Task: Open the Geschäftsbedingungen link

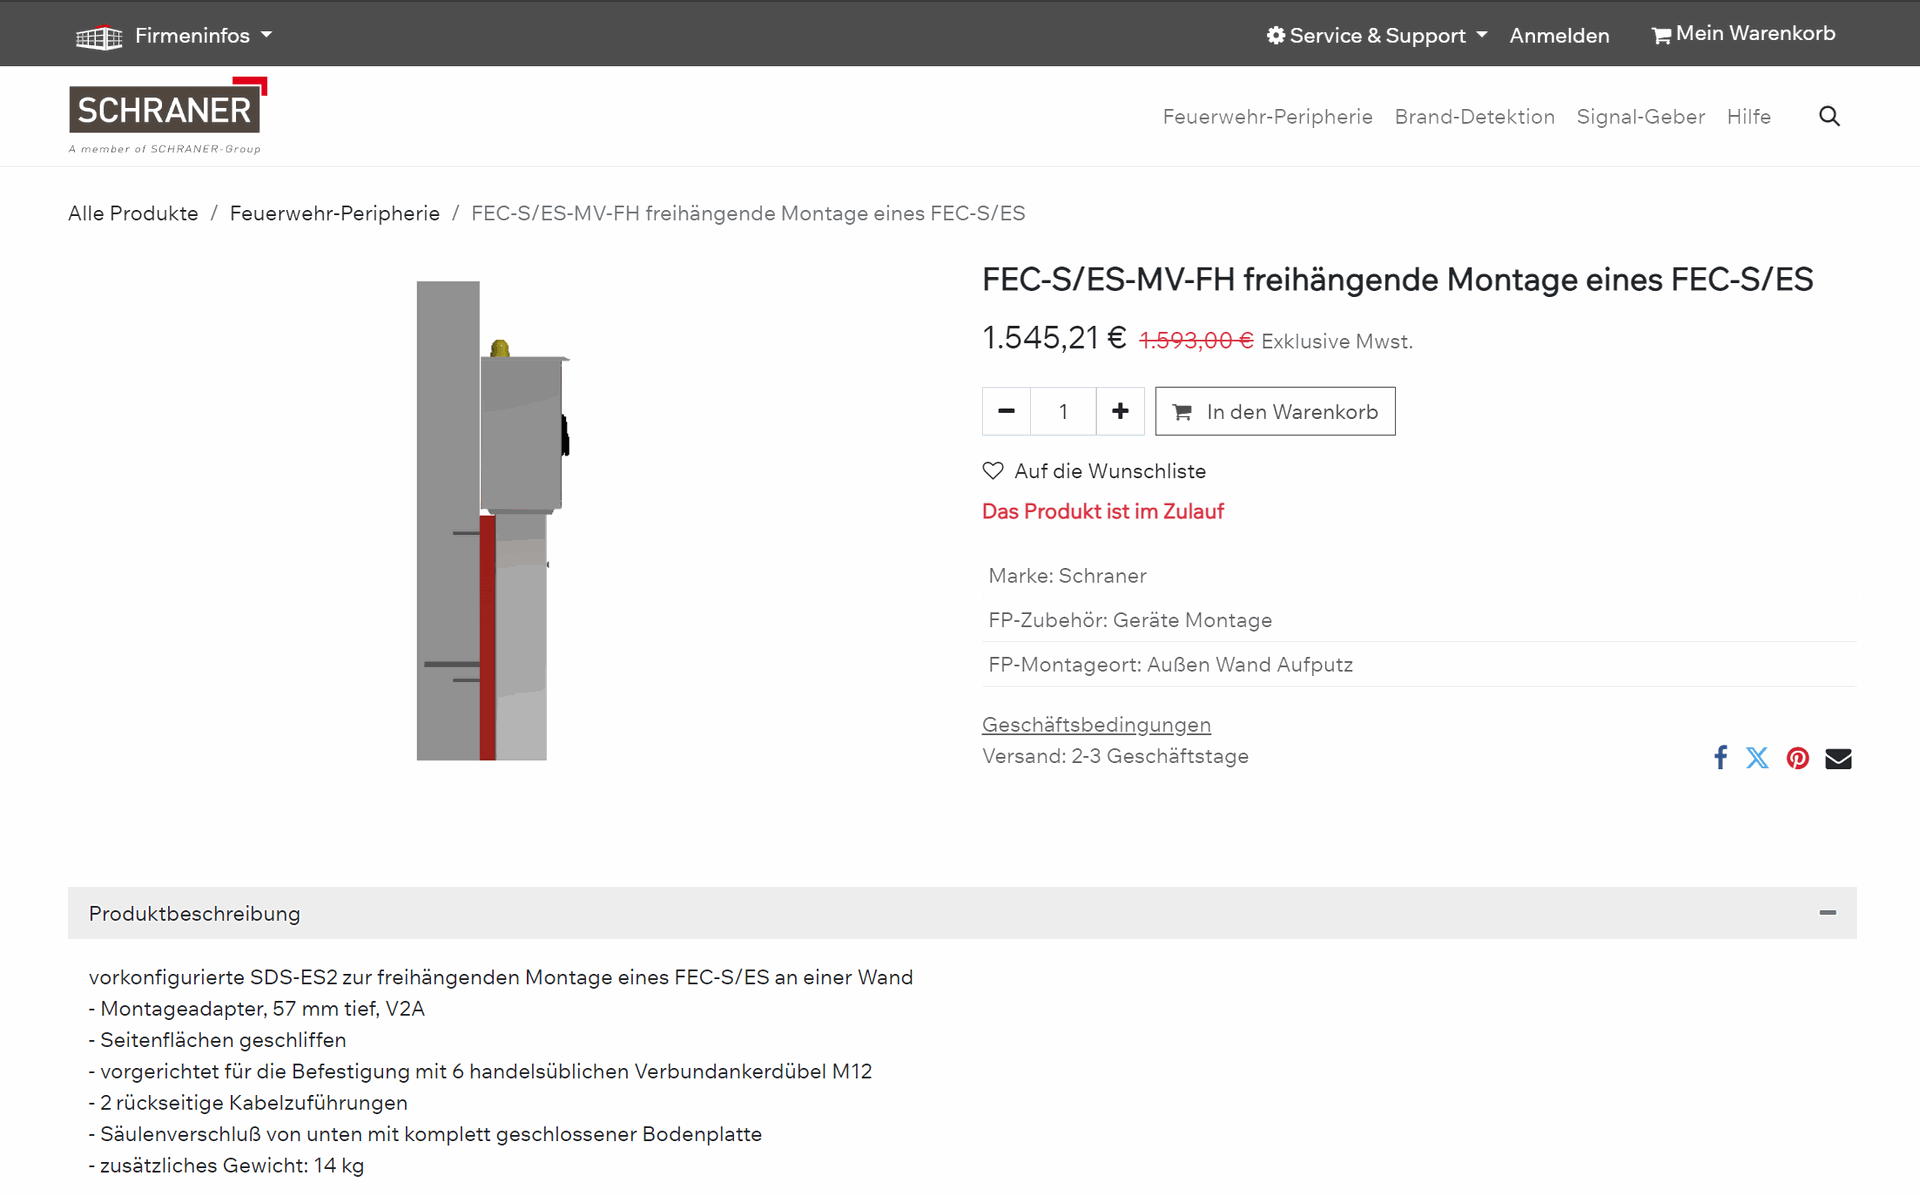Action: (x=1096, y=725)
